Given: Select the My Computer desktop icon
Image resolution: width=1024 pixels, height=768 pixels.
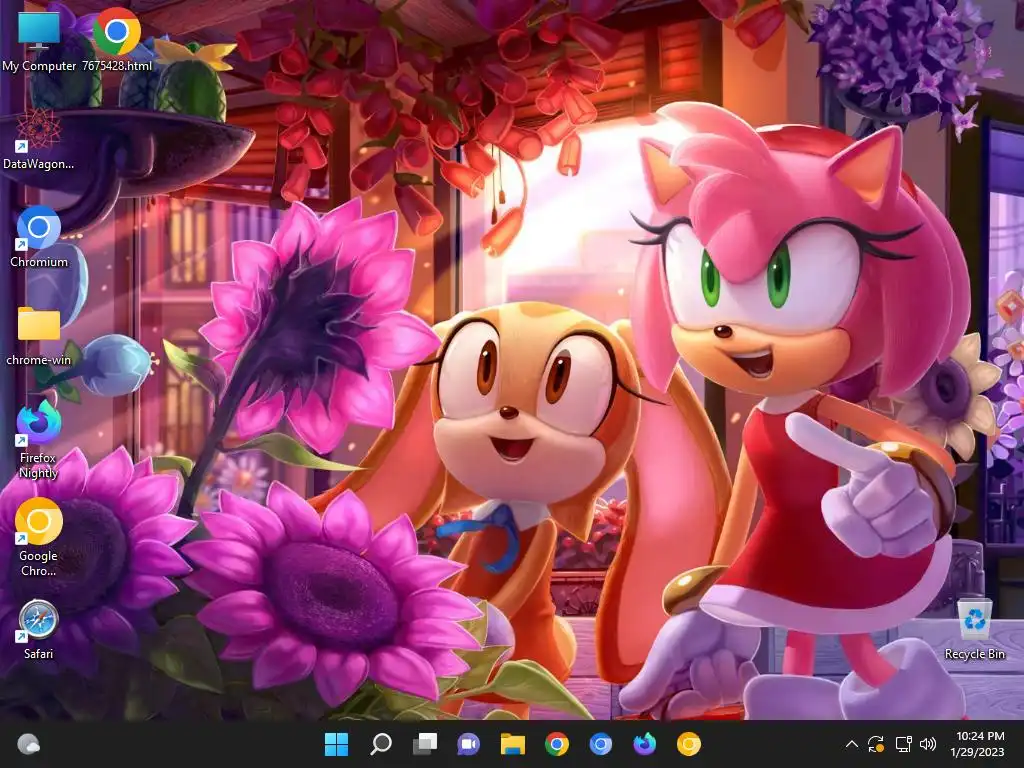Looking at the screenshot, I should [39, 39].
